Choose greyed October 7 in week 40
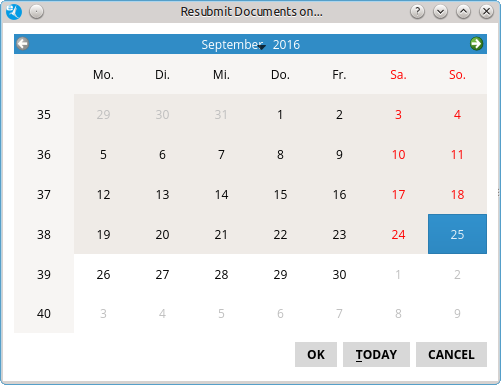Viewport: 501px width, 385px height. click(339, 313)
